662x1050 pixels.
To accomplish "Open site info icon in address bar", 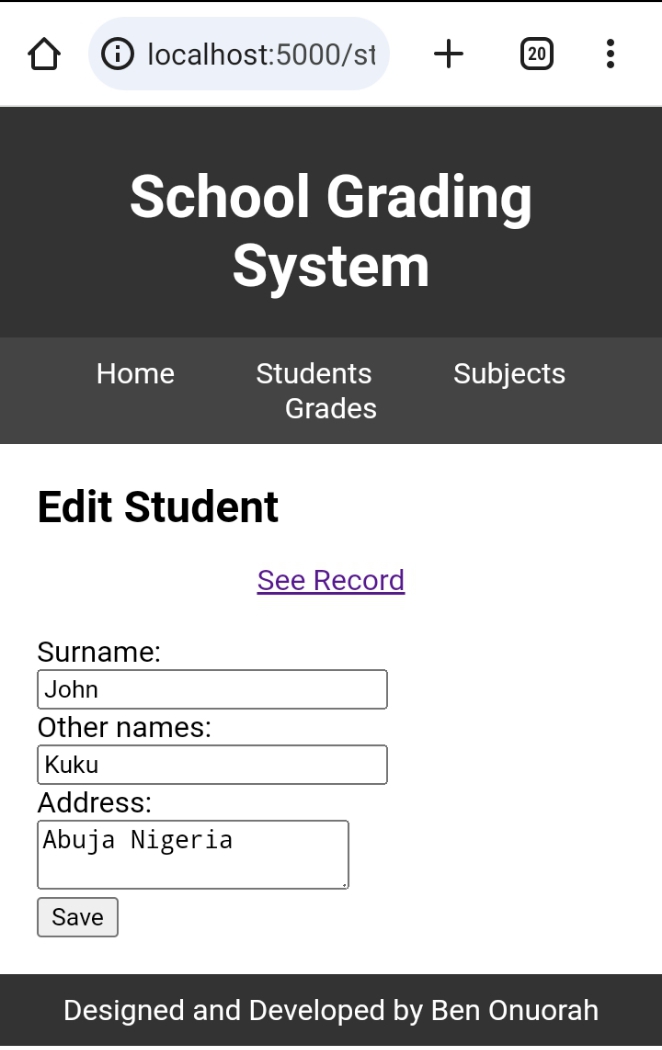I will tap(117, 54).
